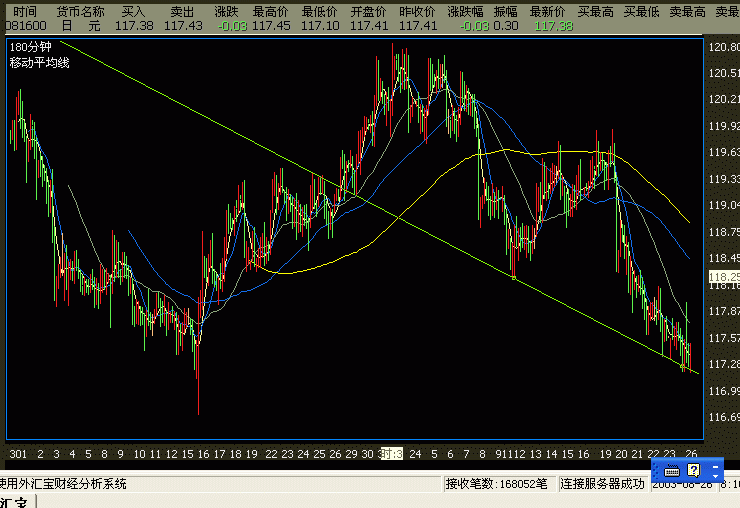Click the high price 117.45
This screenshot has width=740, height=508.
pos(271,26)
